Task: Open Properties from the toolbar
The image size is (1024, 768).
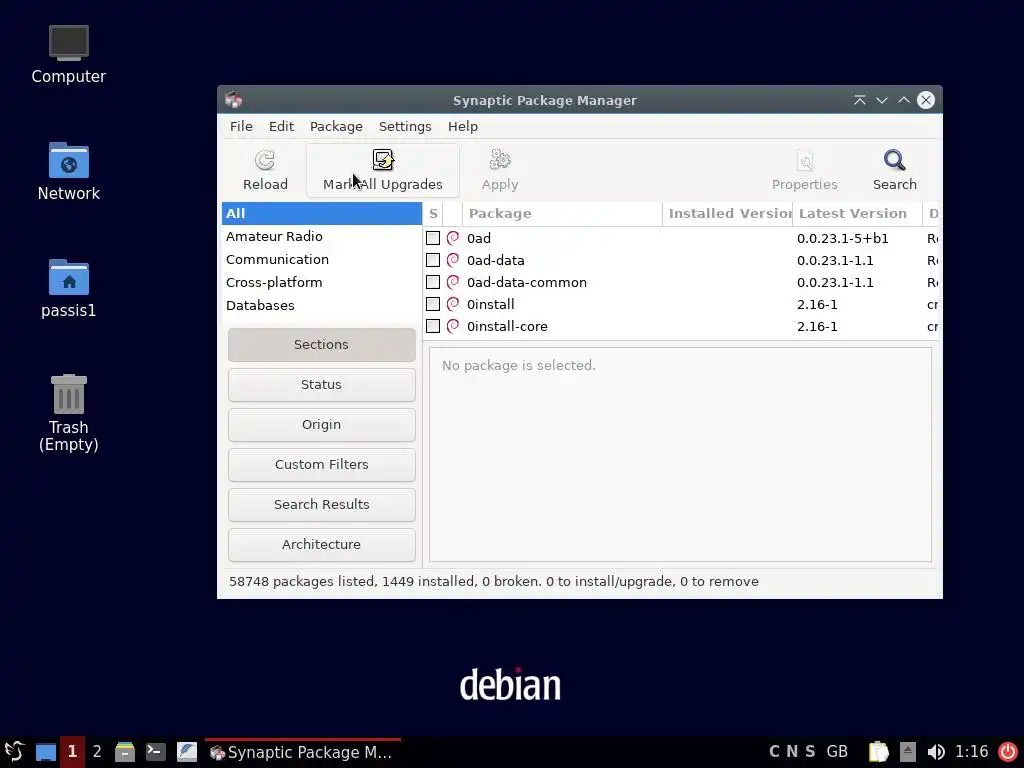Action: [804, 170]
